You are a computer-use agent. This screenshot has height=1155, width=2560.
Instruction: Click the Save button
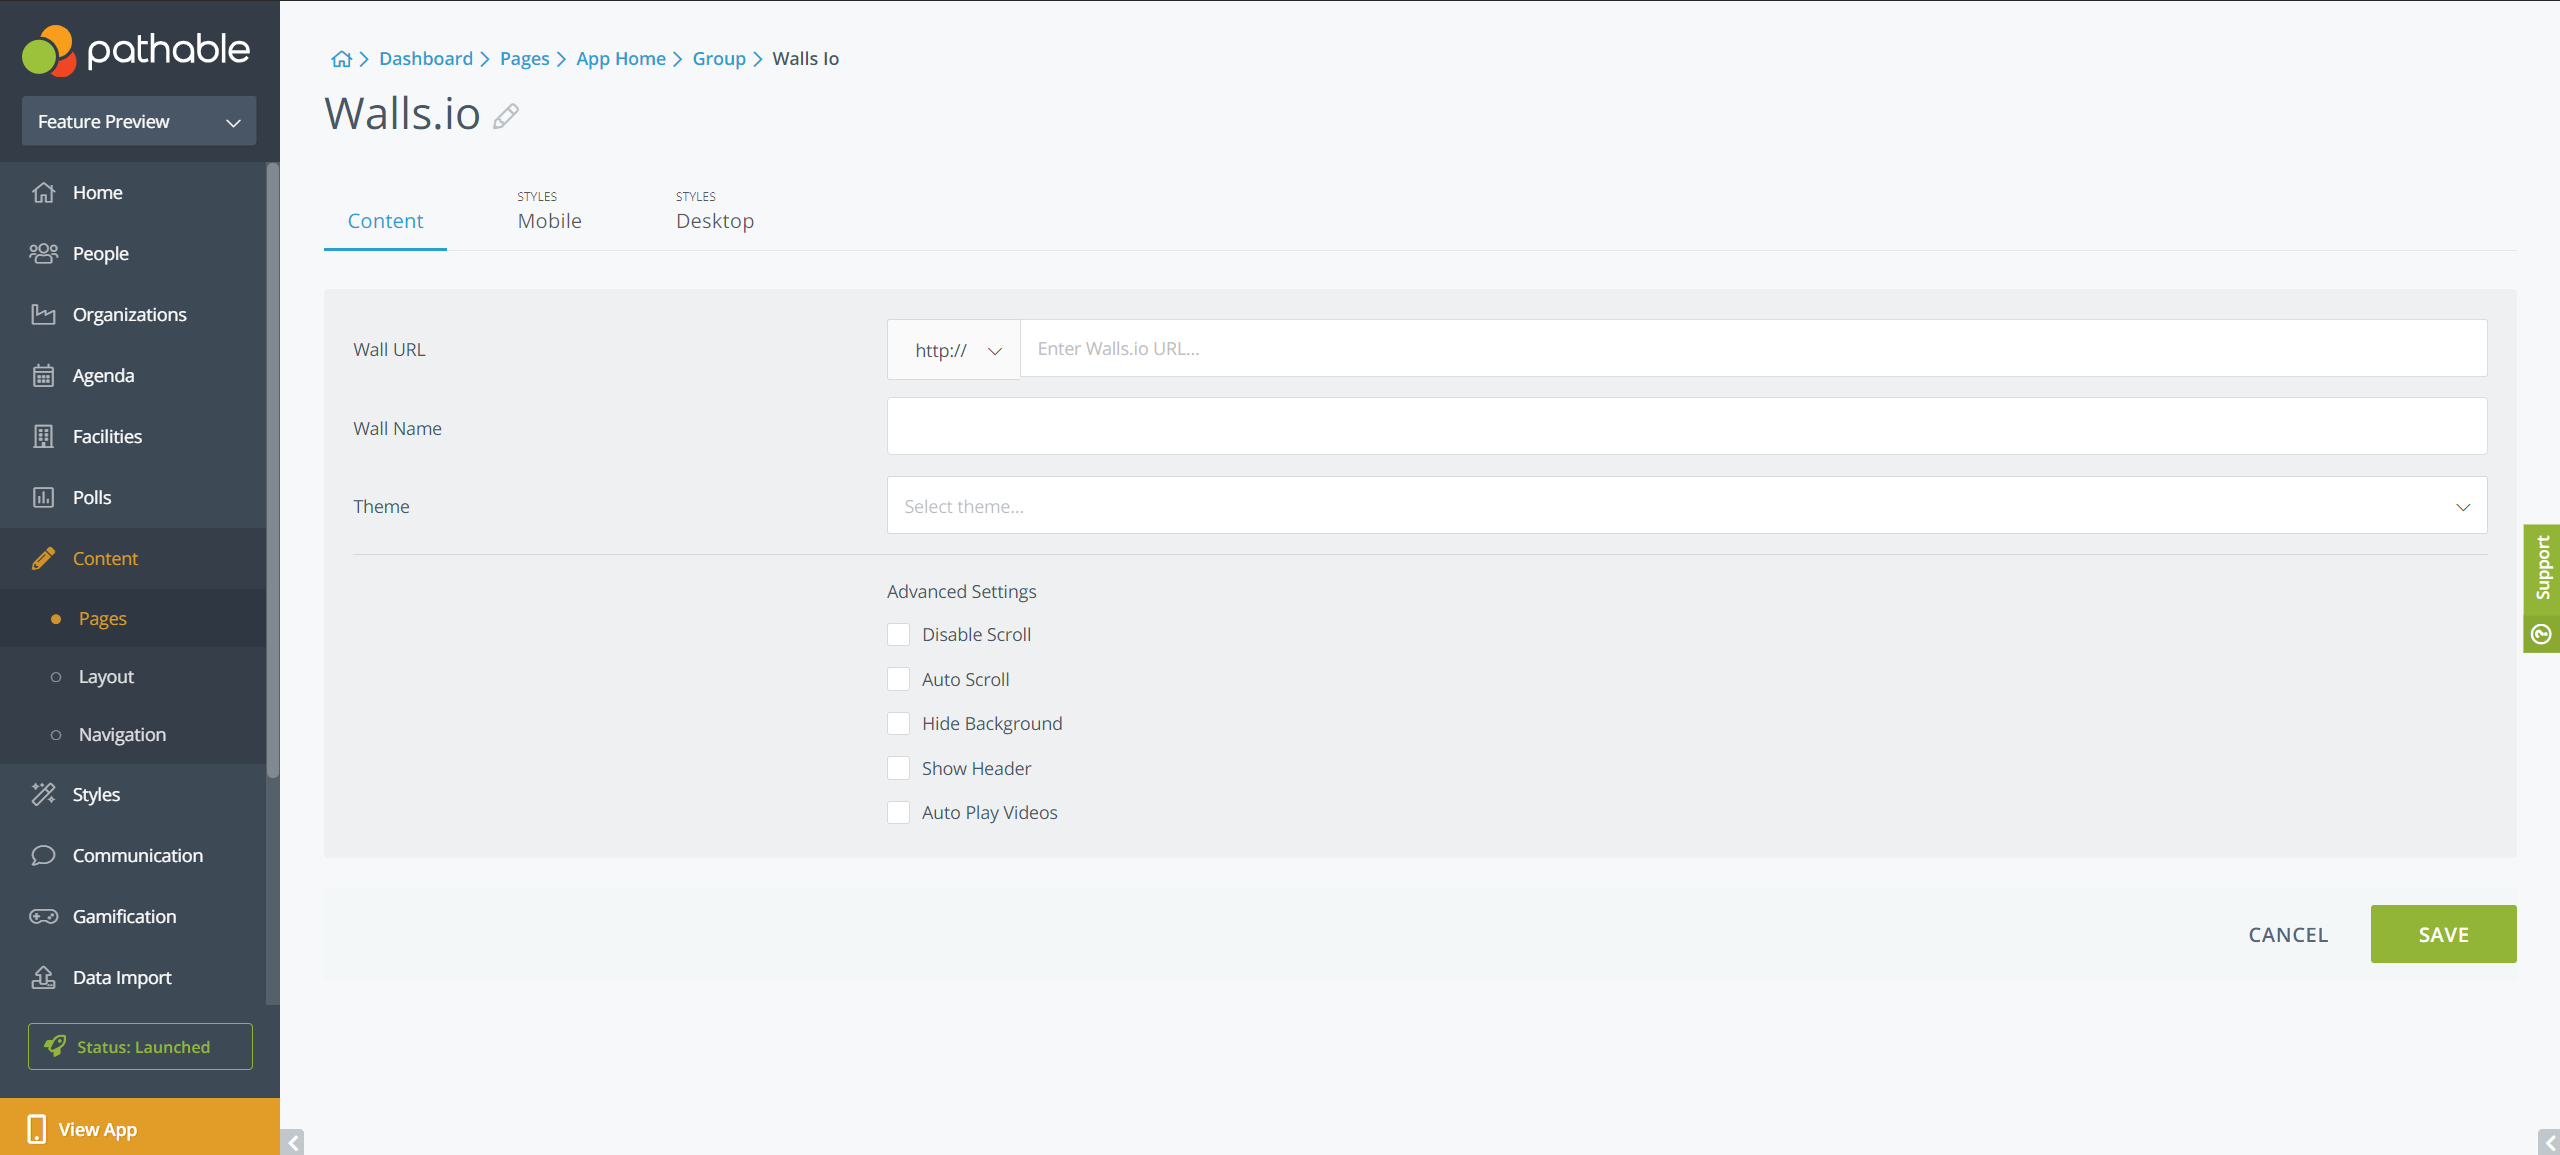2443,934
